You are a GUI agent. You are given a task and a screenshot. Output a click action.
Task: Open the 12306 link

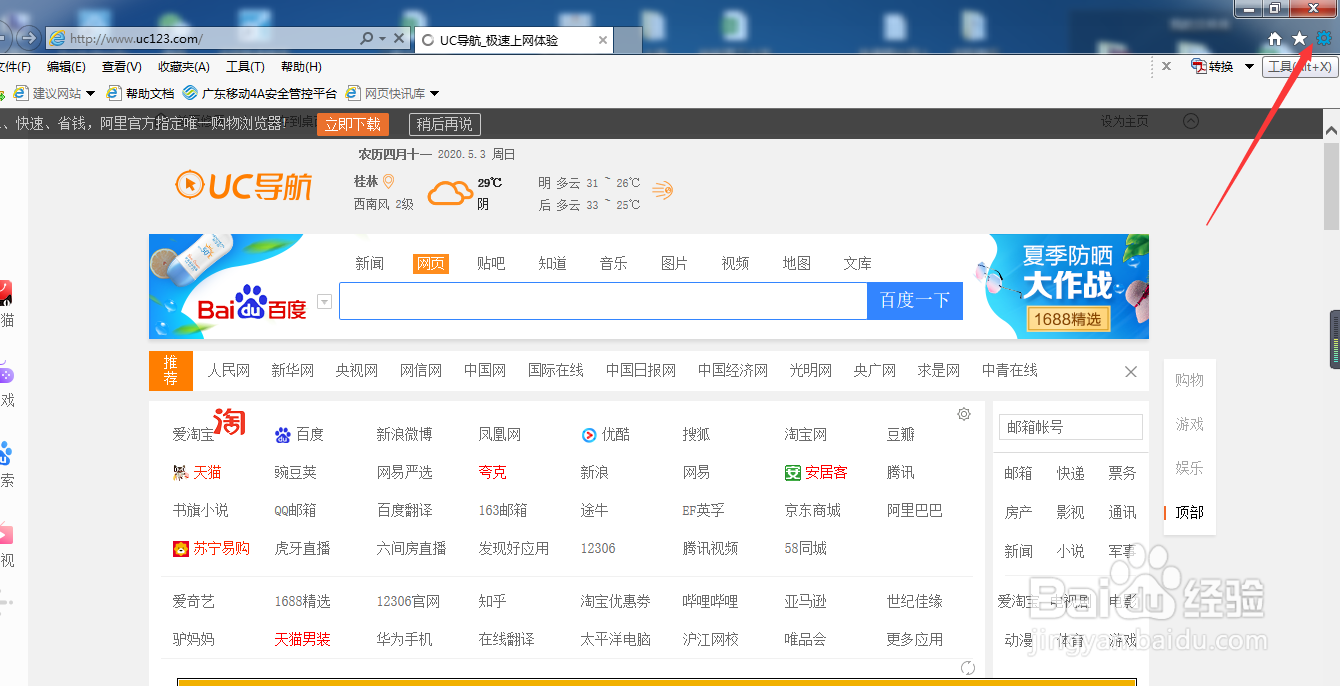click(x=598, y=548)
